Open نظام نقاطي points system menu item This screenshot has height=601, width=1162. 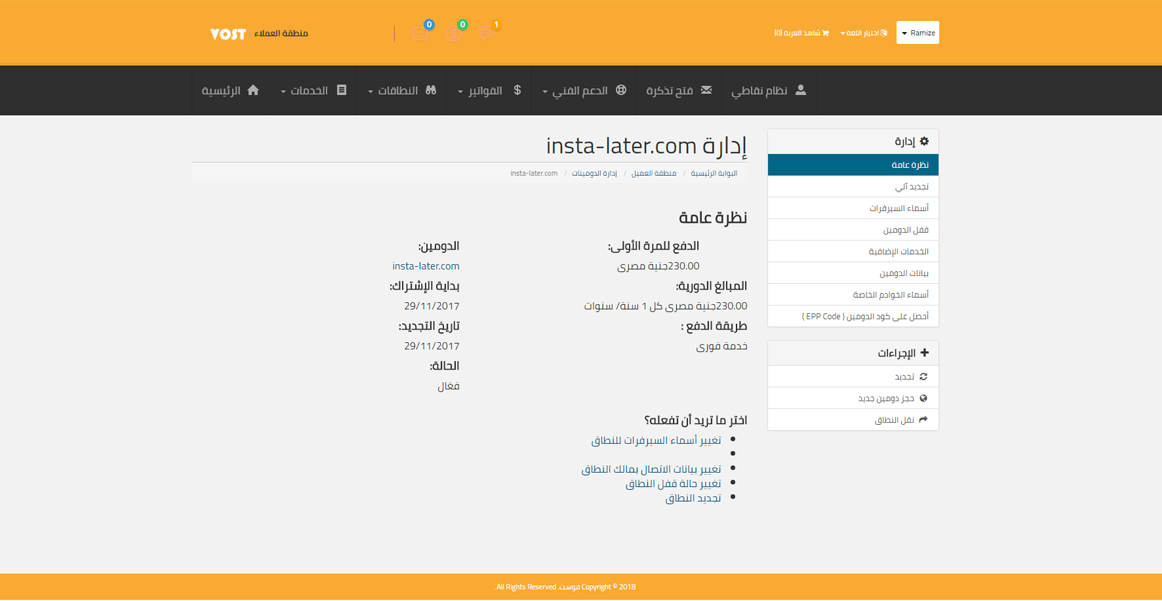point(768,90)
